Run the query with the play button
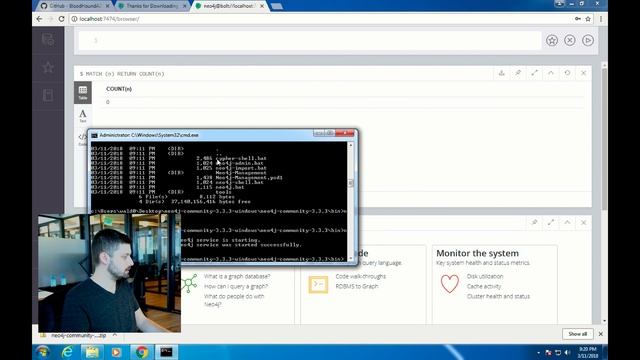Image resolution: width=640 pixels, height=360 pixels. [588, 40]
